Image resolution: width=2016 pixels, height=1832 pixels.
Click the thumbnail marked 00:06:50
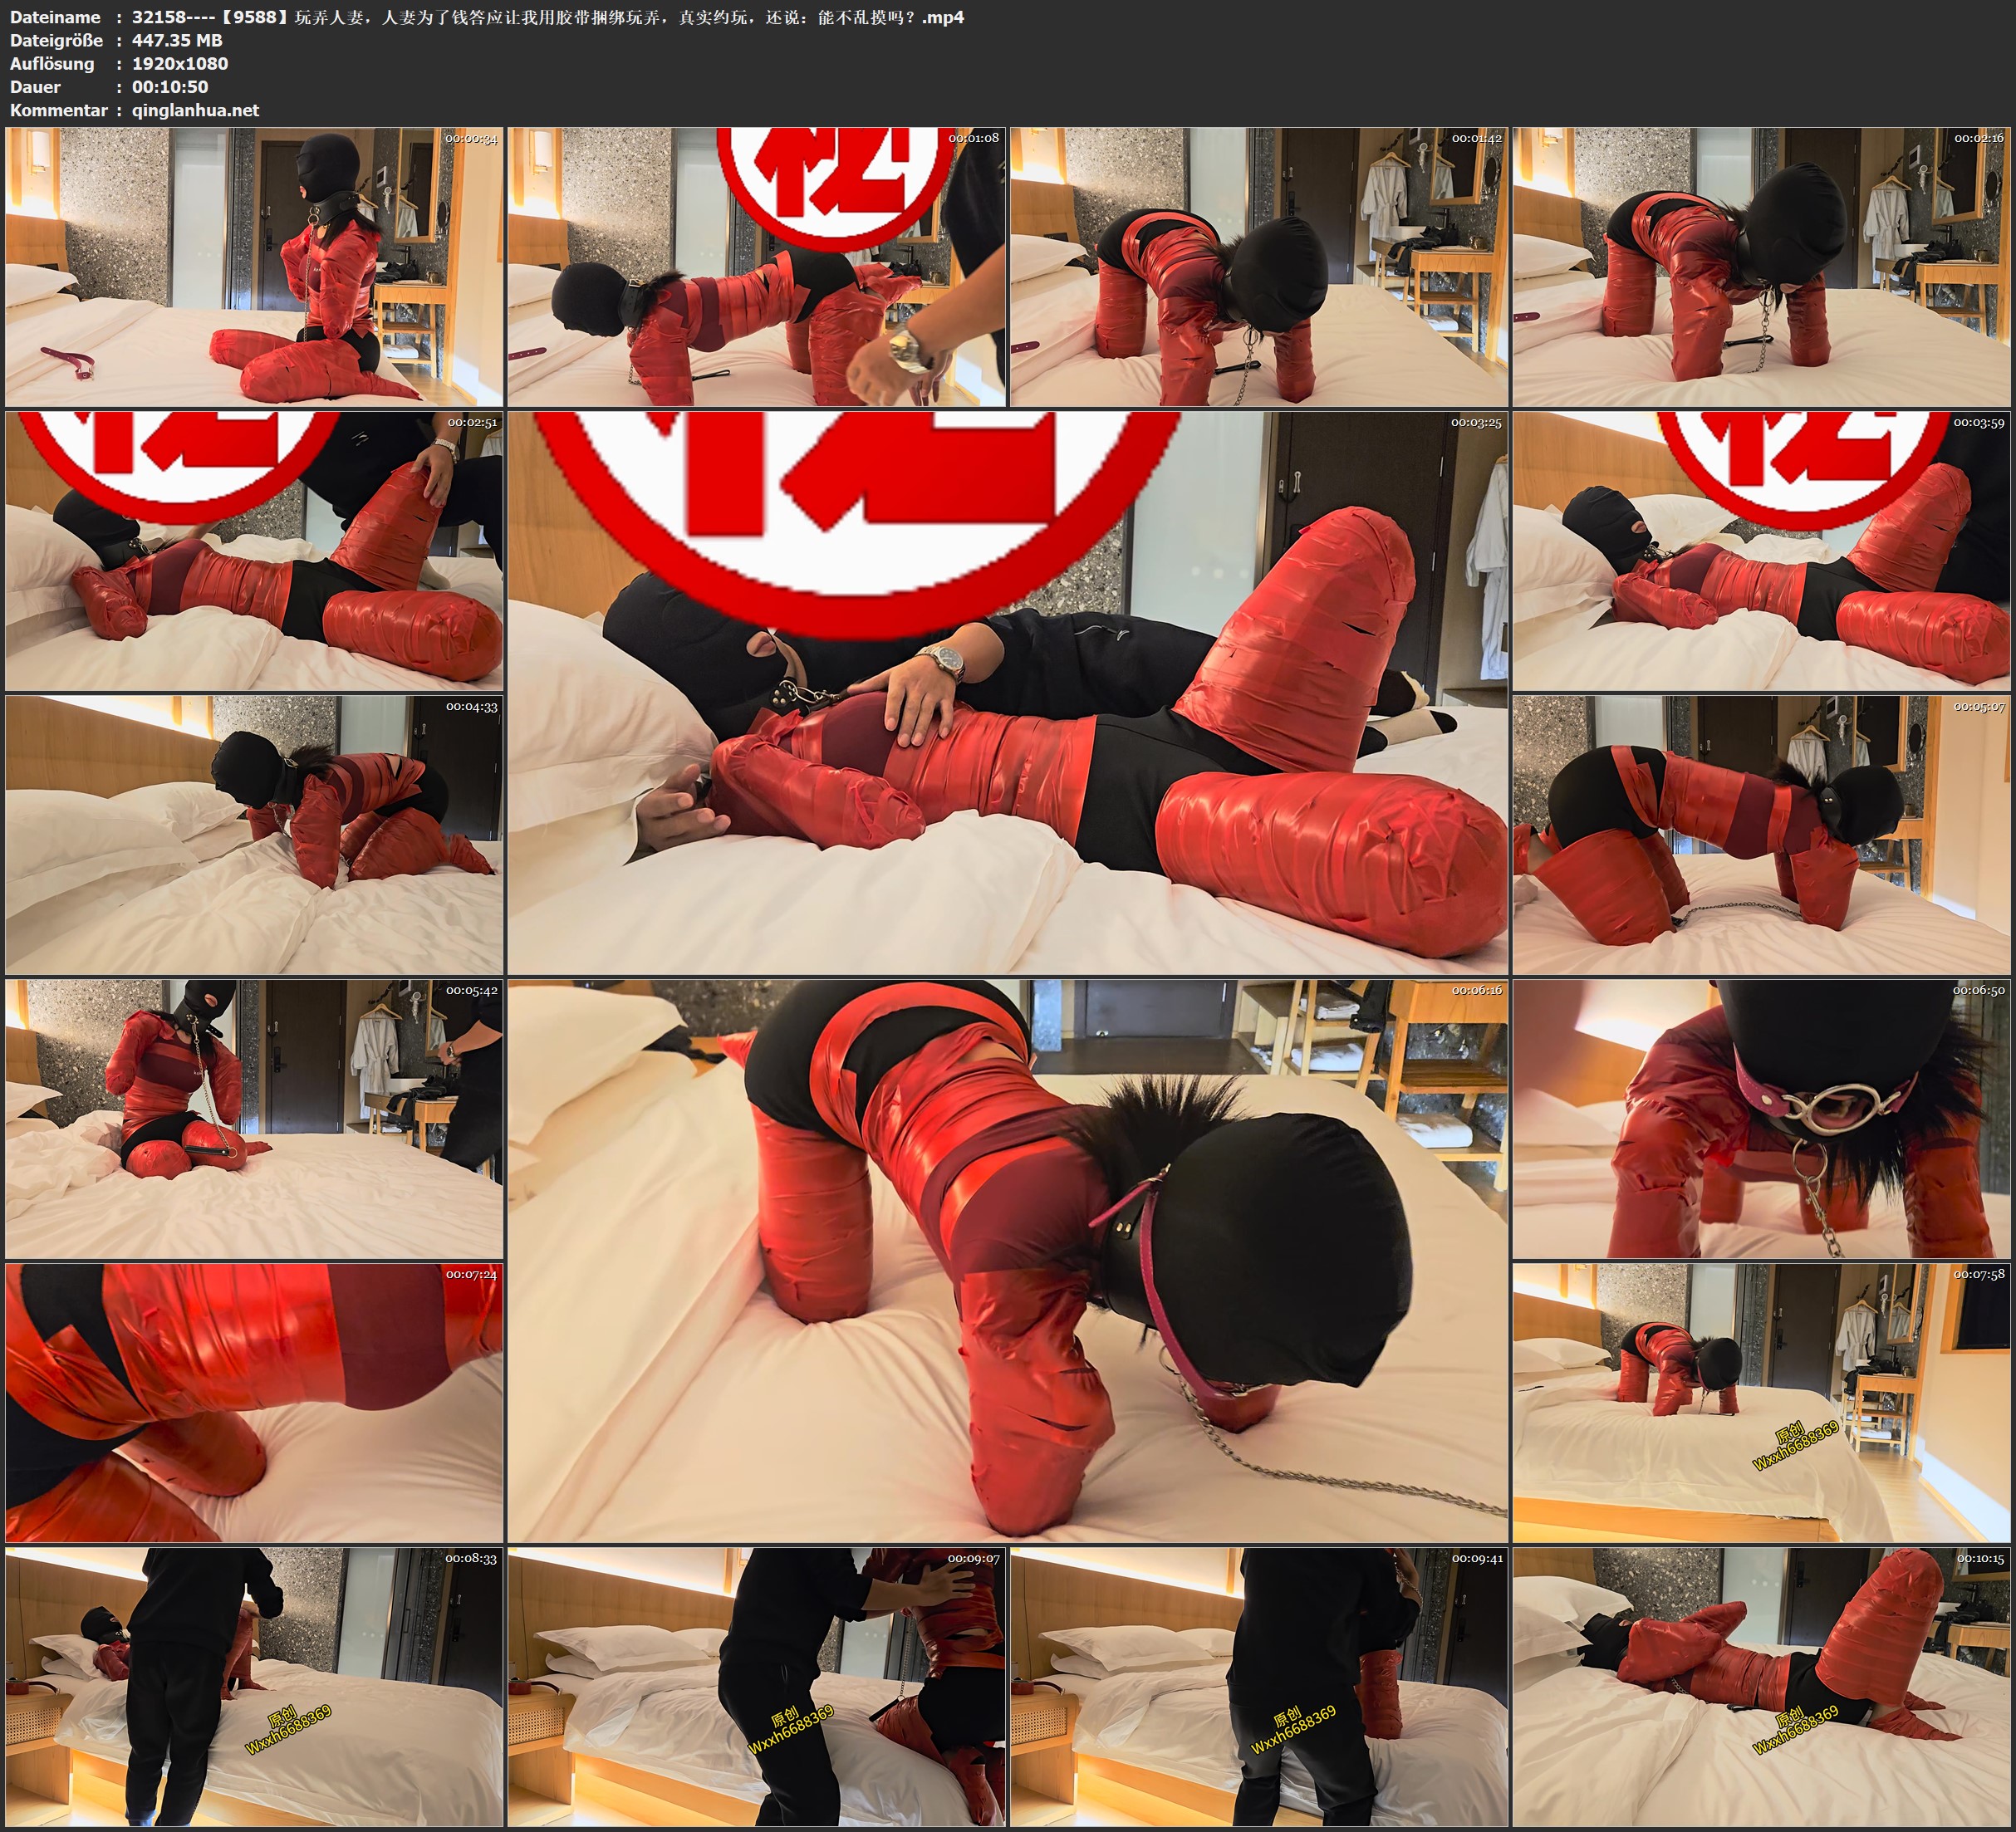click(1761, 1119)
